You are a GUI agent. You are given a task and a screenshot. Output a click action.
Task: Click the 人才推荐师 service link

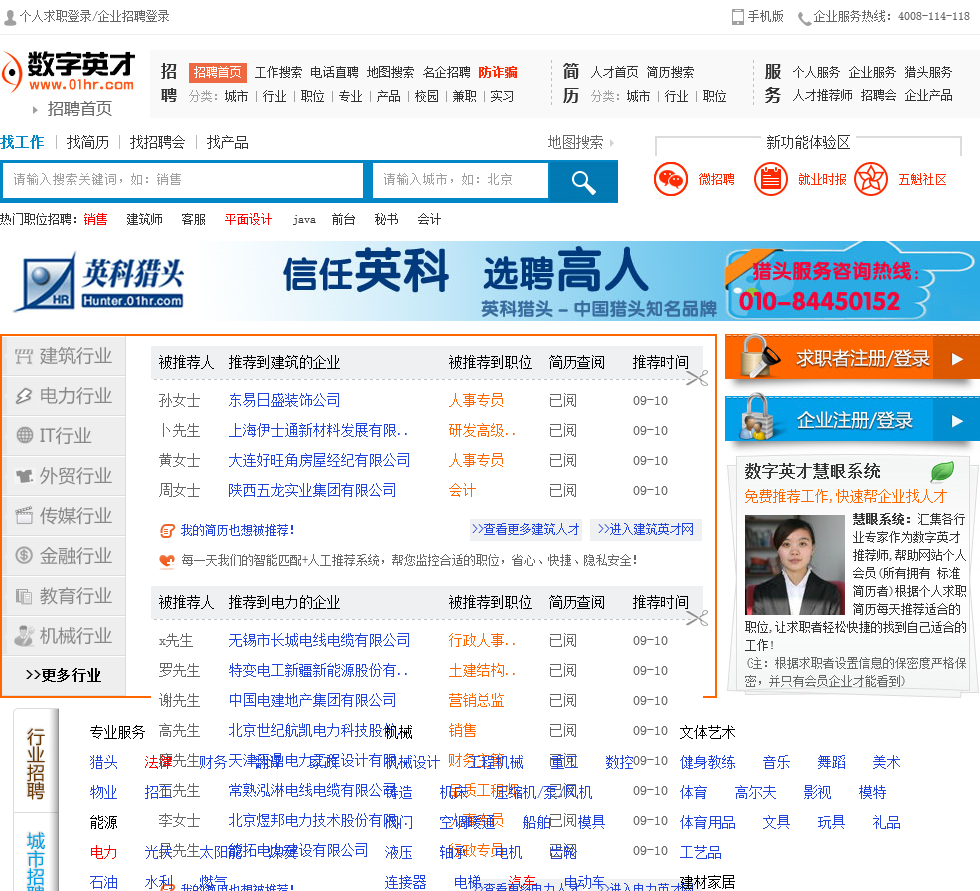point(822,96)
